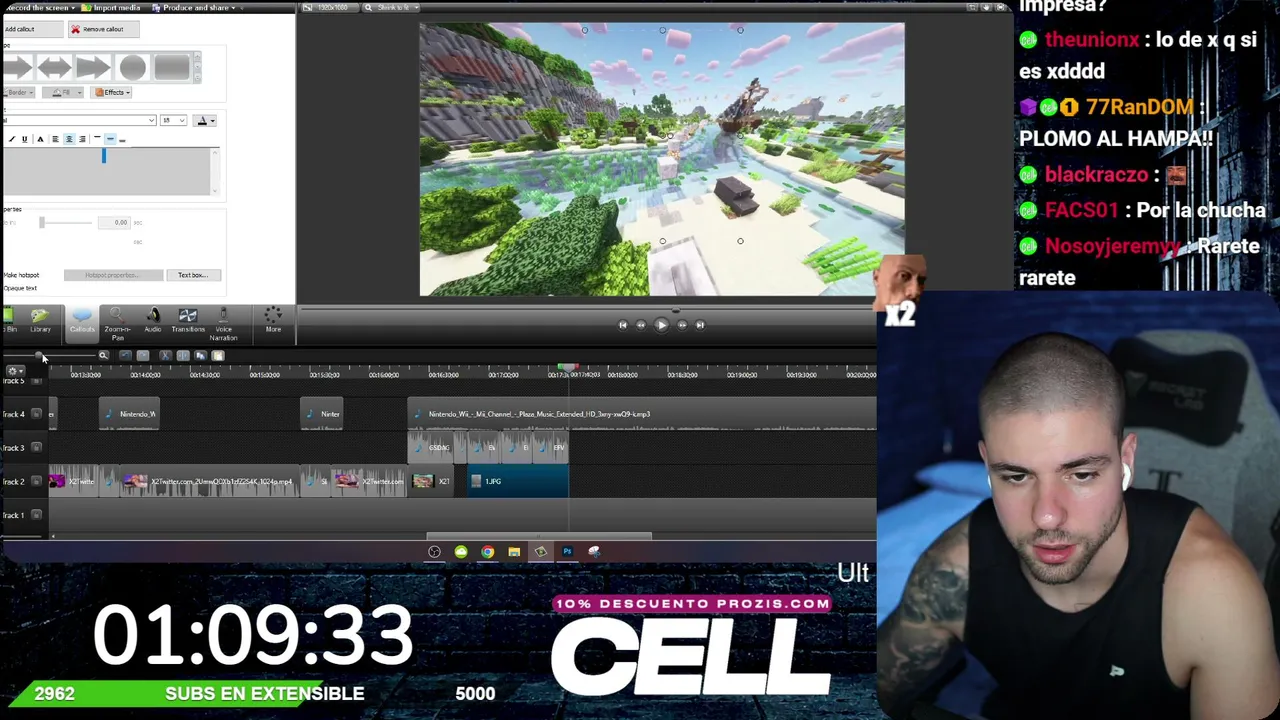Select the 1.JPG clip on Track 2
Screen dimensions: 1280x720
point(518,481)
